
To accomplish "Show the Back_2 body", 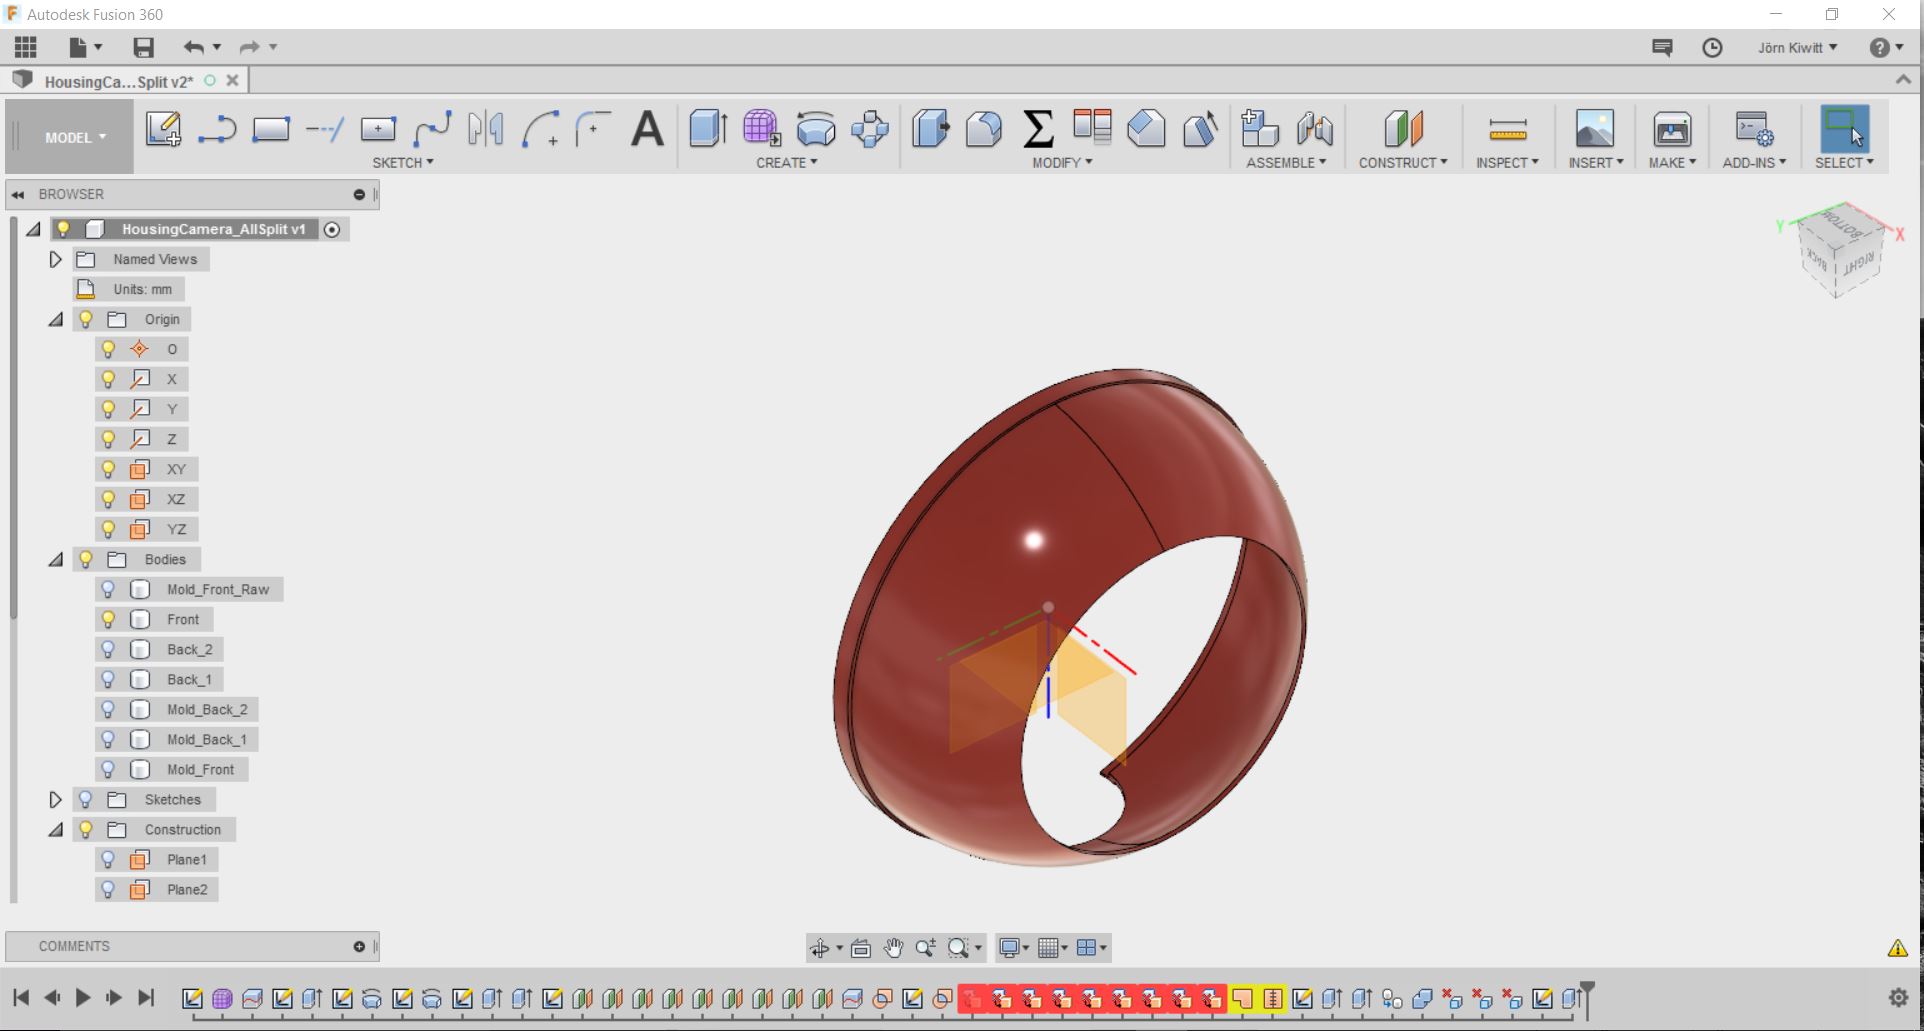I will tap(109, 649).
